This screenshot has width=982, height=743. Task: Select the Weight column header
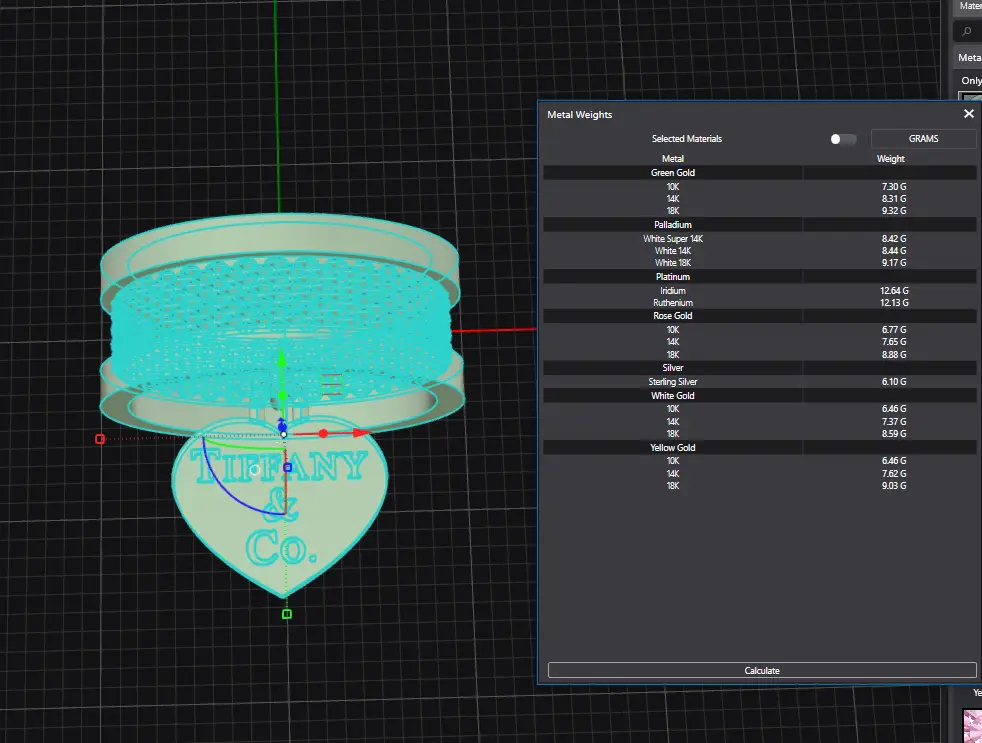(891, 158)
